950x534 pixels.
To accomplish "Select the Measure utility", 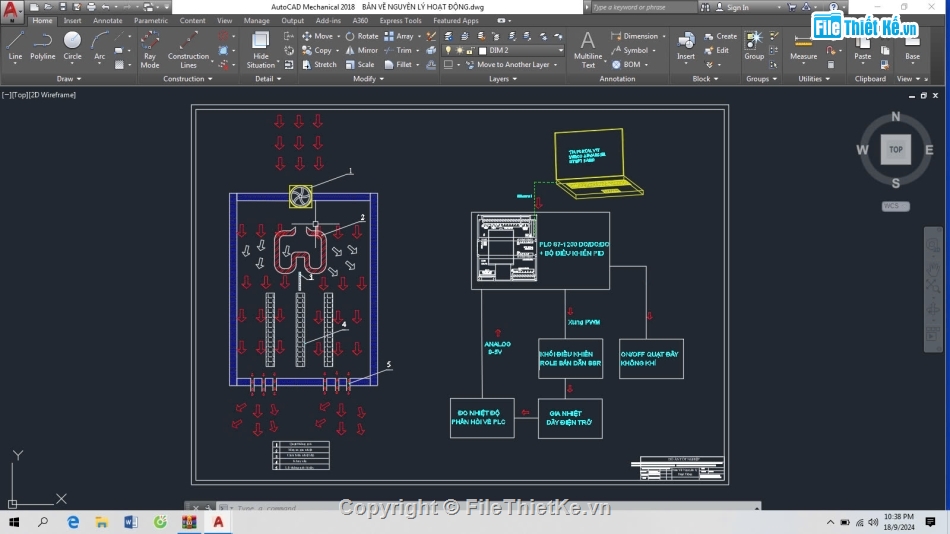I will (x=803, y=46).
